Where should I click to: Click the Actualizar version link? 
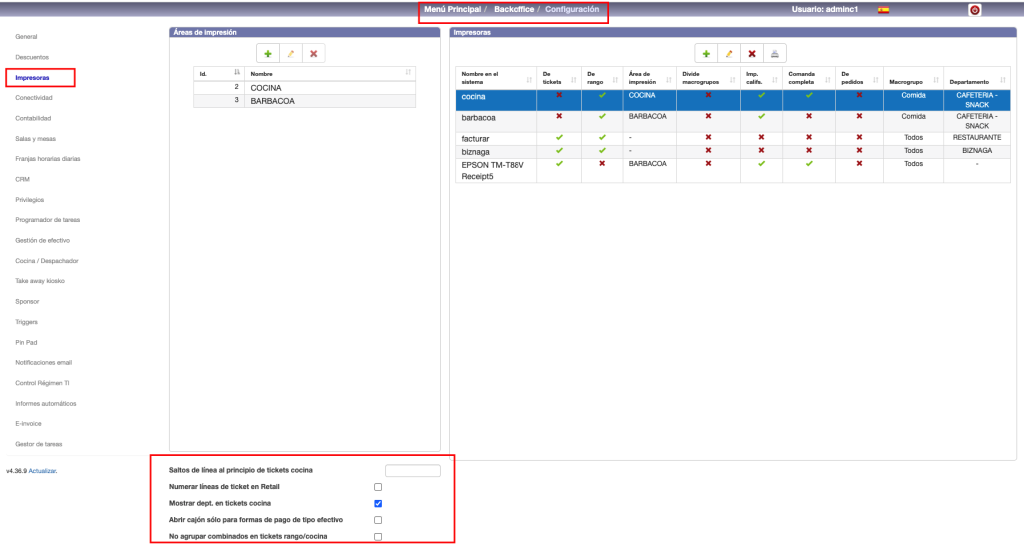click(42, 470)
